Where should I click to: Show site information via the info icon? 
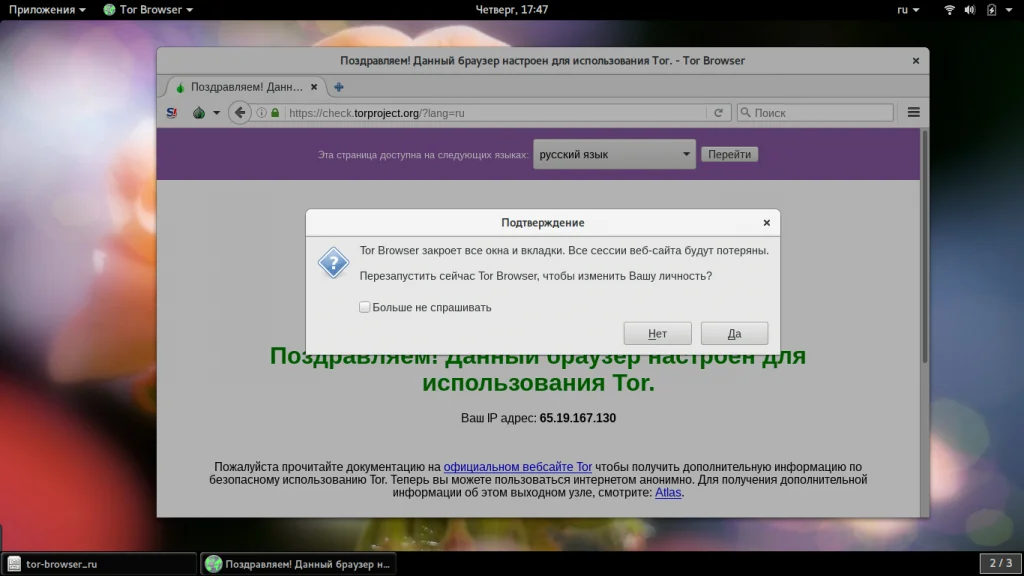click(261, 113)
